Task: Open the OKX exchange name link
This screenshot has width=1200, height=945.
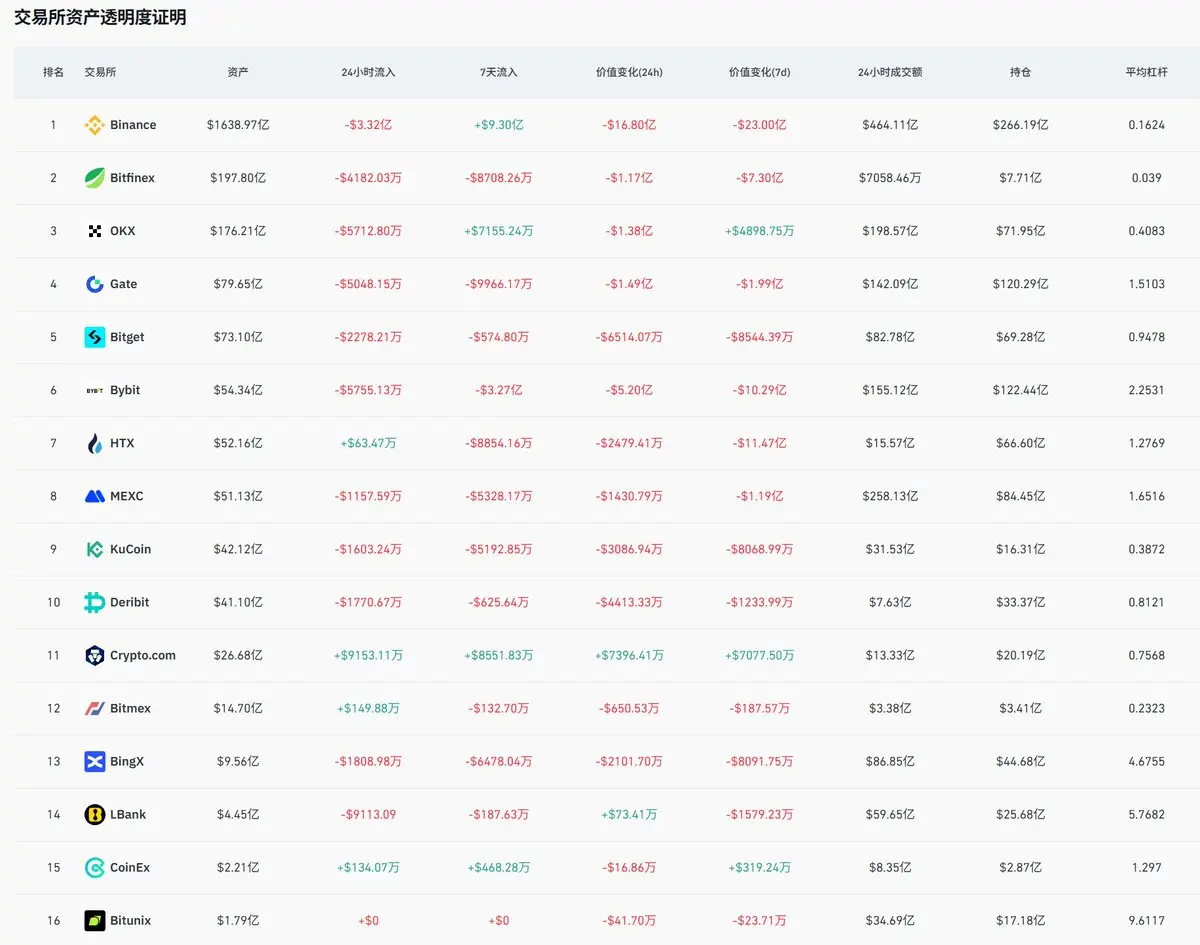Action: click(123, 231)
